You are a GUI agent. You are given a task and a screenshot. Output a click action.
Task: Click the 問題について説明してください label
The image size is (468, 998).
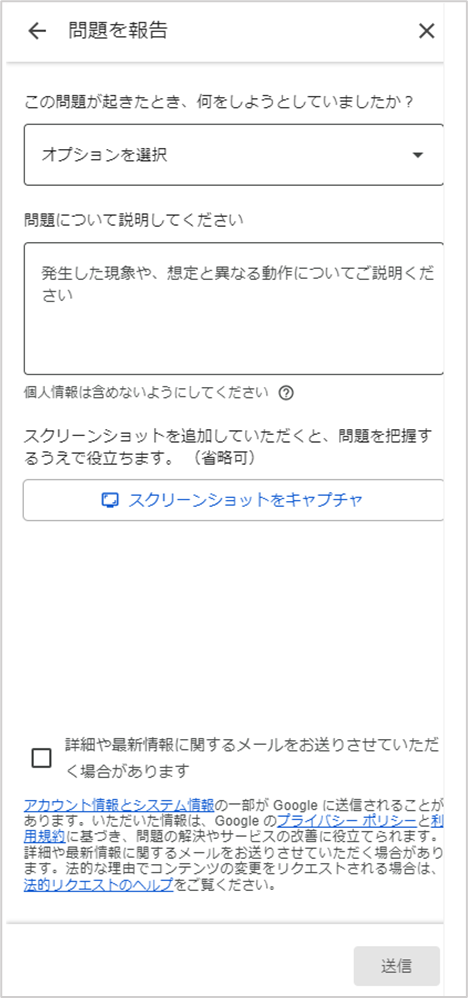134,221
